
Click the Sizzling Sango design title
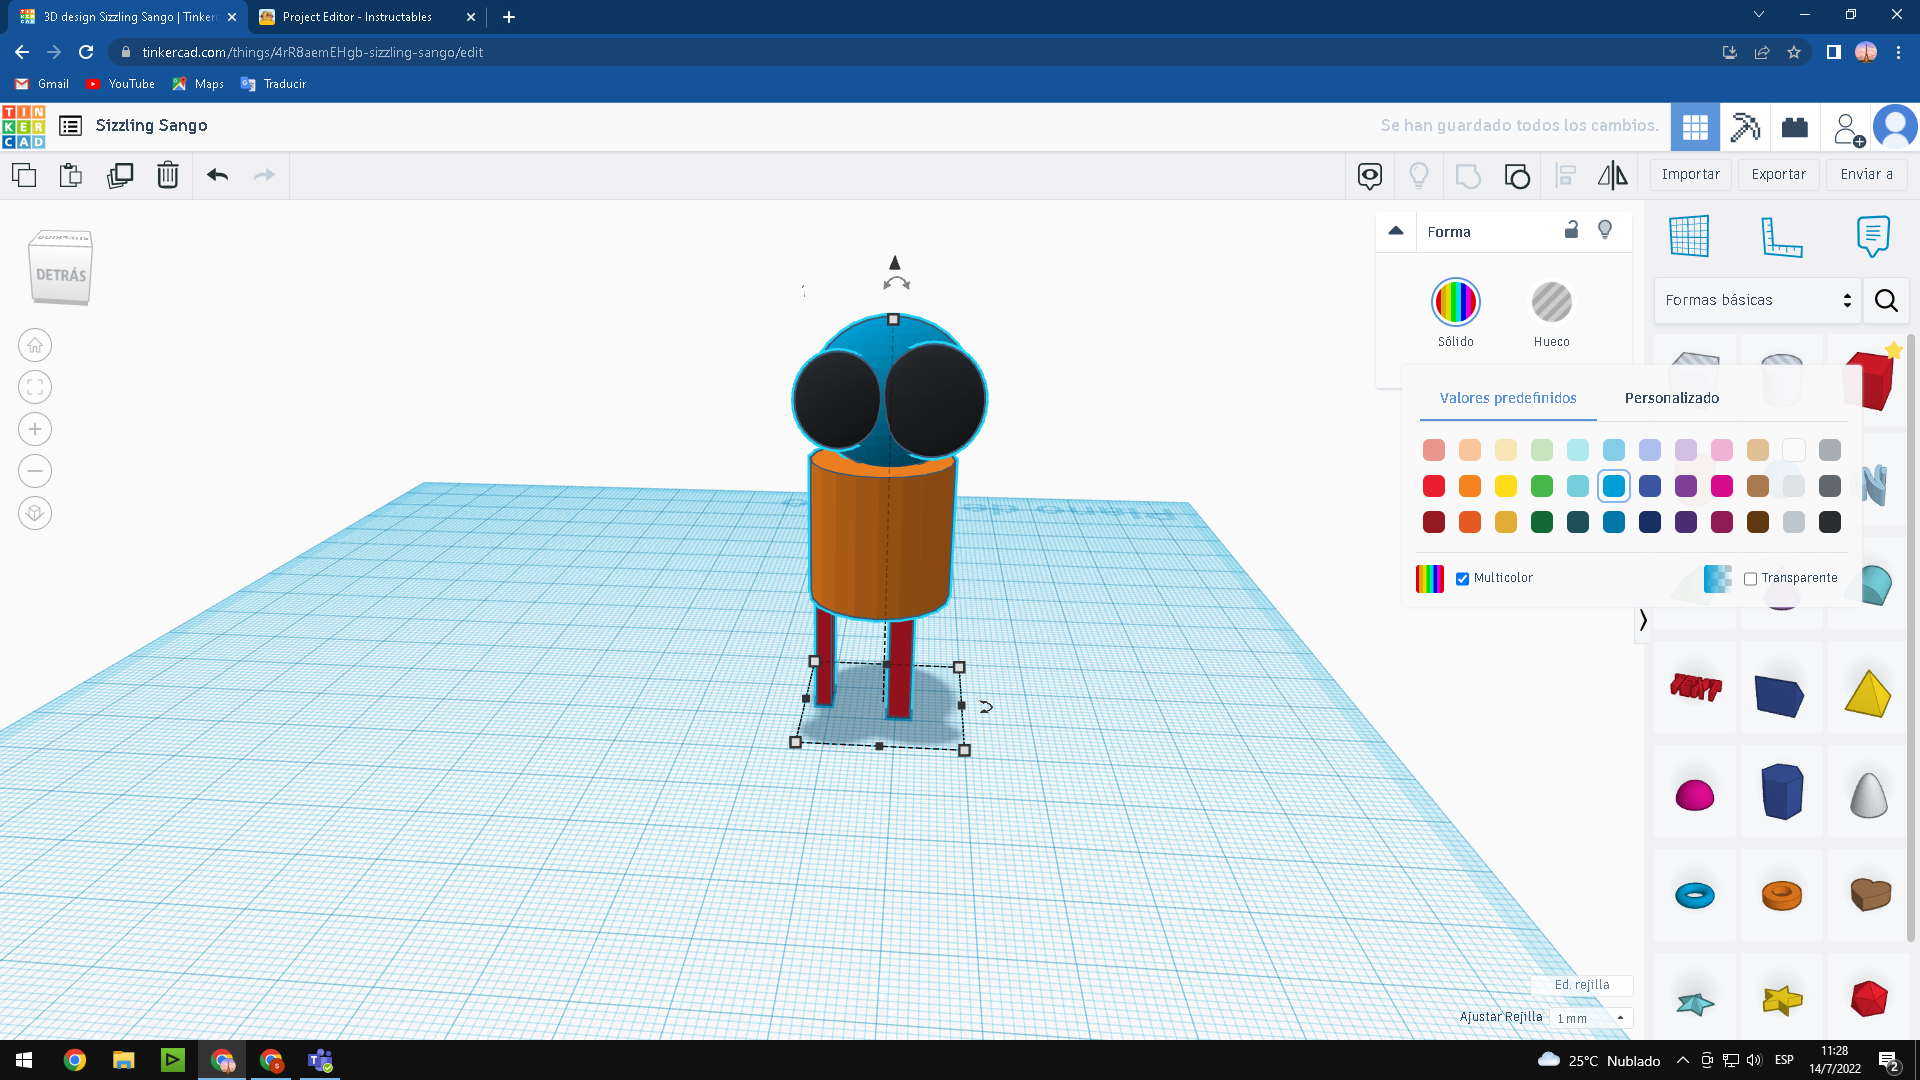pyautogui.click(x=151, y=125)
